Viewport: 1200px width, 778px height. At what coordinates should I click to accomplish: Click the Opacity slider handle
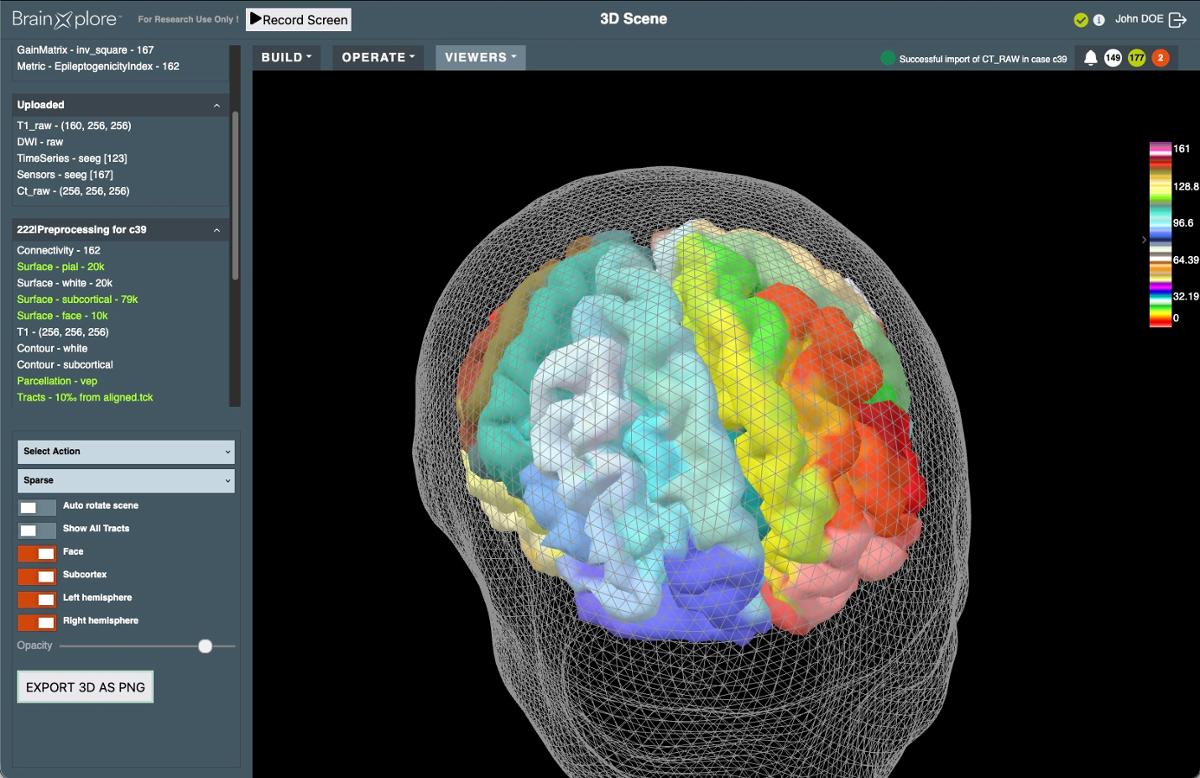tap(205, 646)
